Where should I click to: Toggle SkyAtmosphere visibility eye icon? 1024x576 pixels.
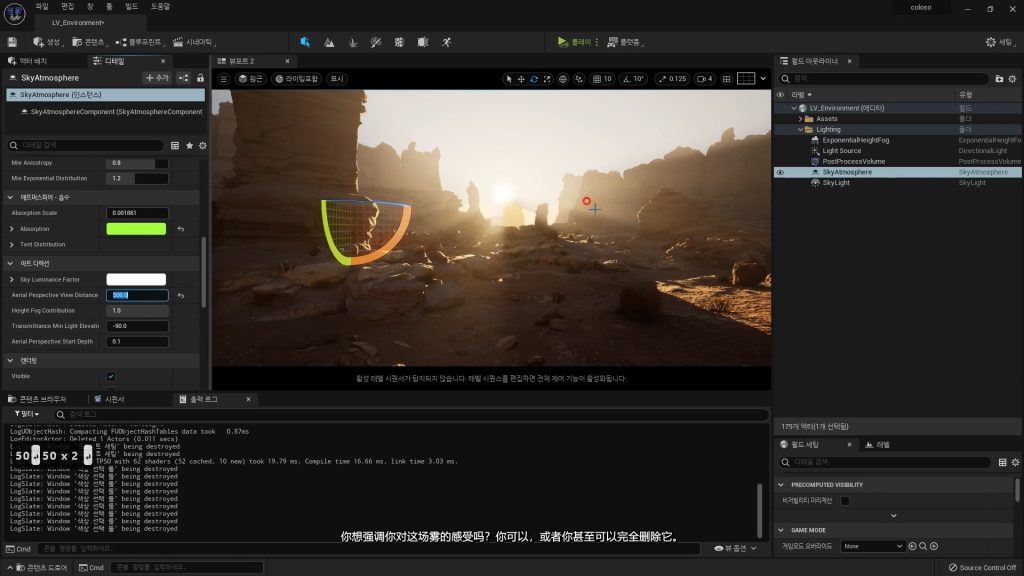click(780, 172)
